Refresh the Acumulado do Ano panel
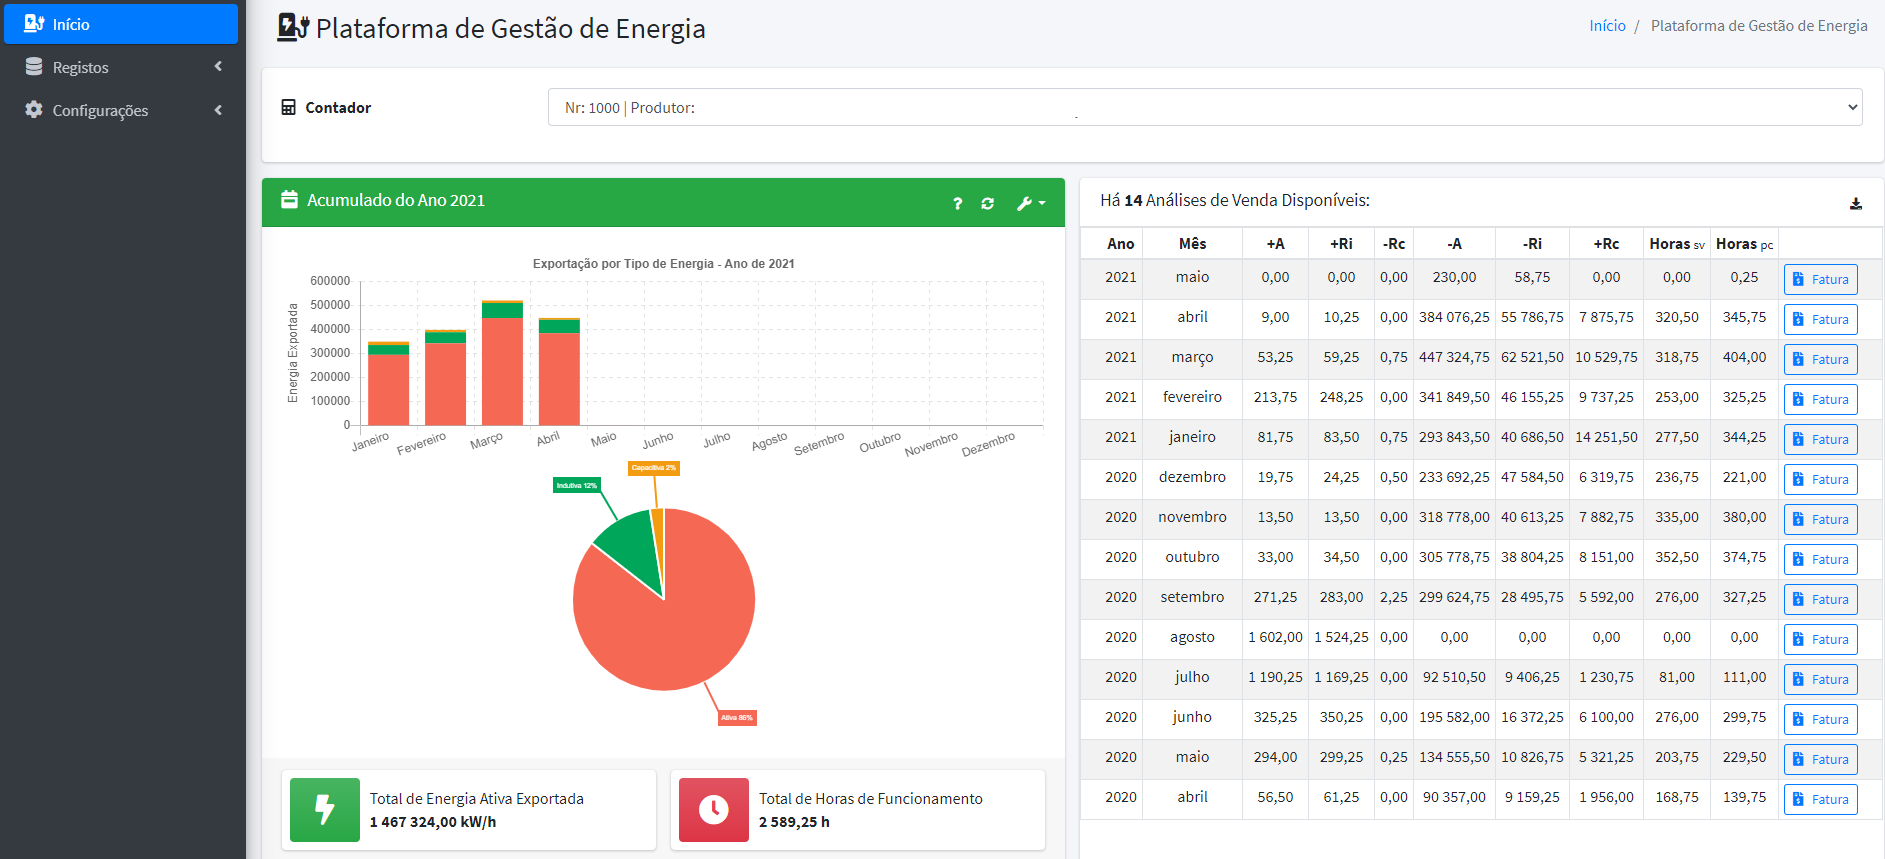The height and width of the screenshot is (859, 1885). 987,203
